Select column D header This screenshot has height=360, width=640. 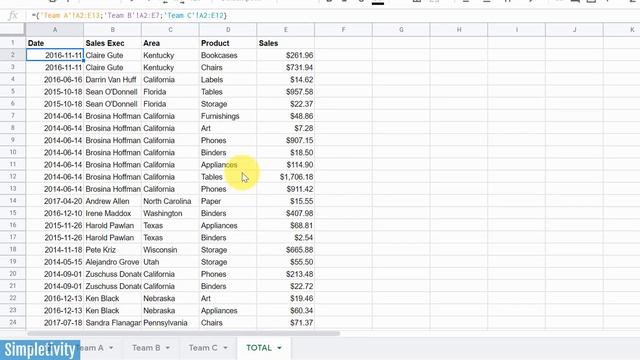point(228,30)
